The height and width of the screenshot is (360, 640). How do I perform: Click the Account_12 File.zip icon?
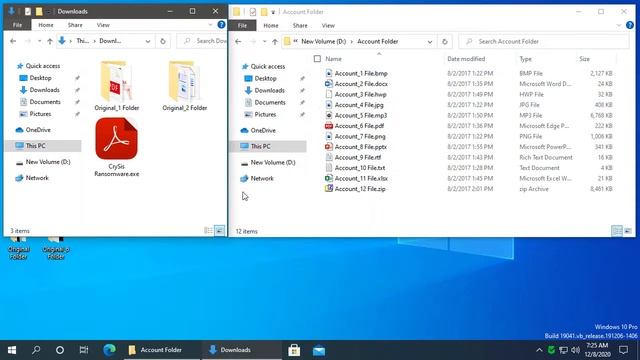point(329,189)
